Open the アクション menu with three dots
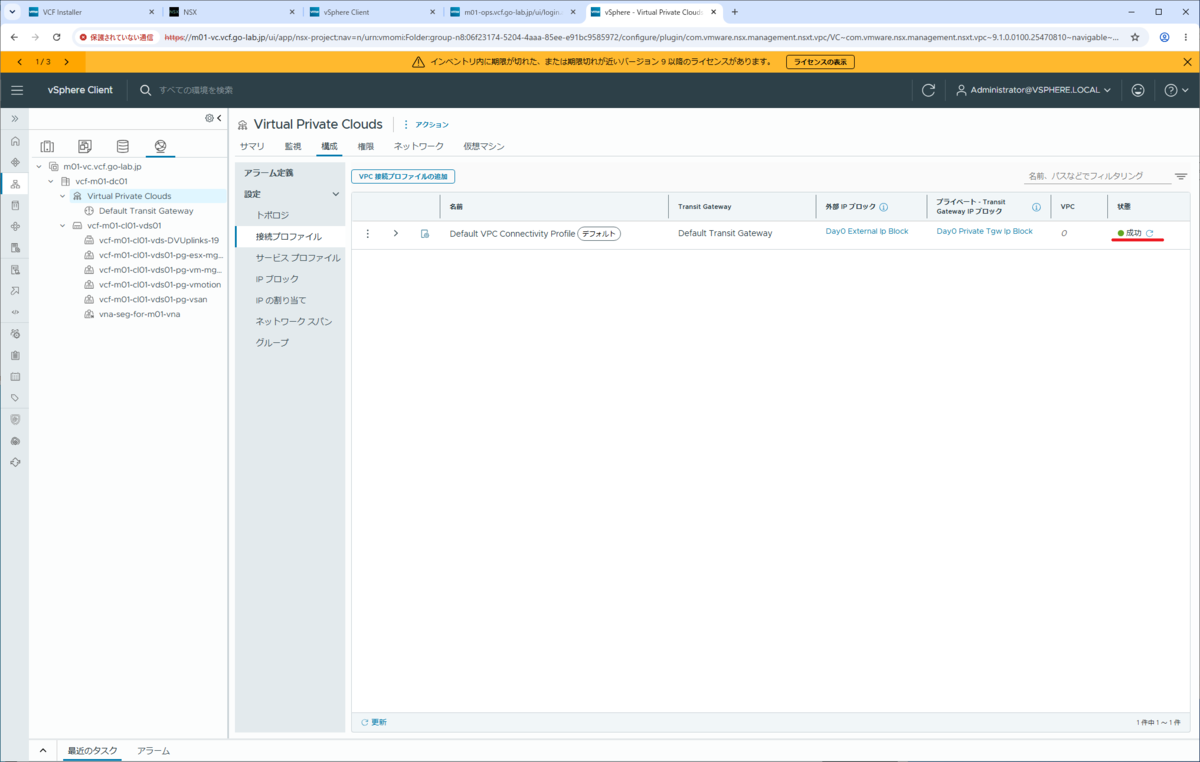 [426, 125]
